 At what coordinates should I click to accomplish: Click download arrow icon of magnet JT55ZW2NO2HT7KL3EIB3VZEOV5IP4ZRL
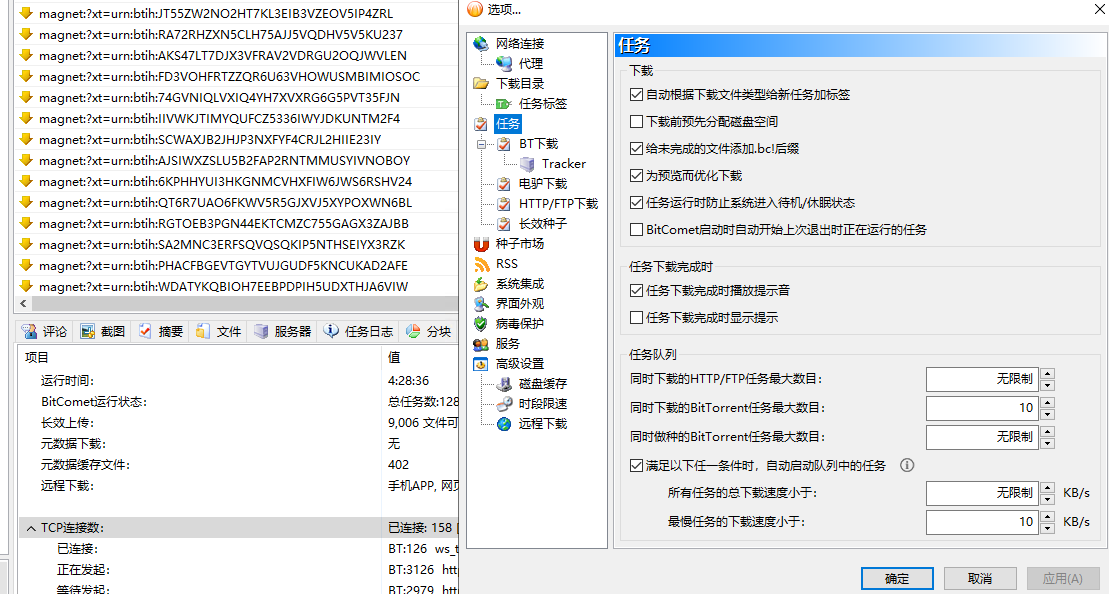click(x=27, y=13)
